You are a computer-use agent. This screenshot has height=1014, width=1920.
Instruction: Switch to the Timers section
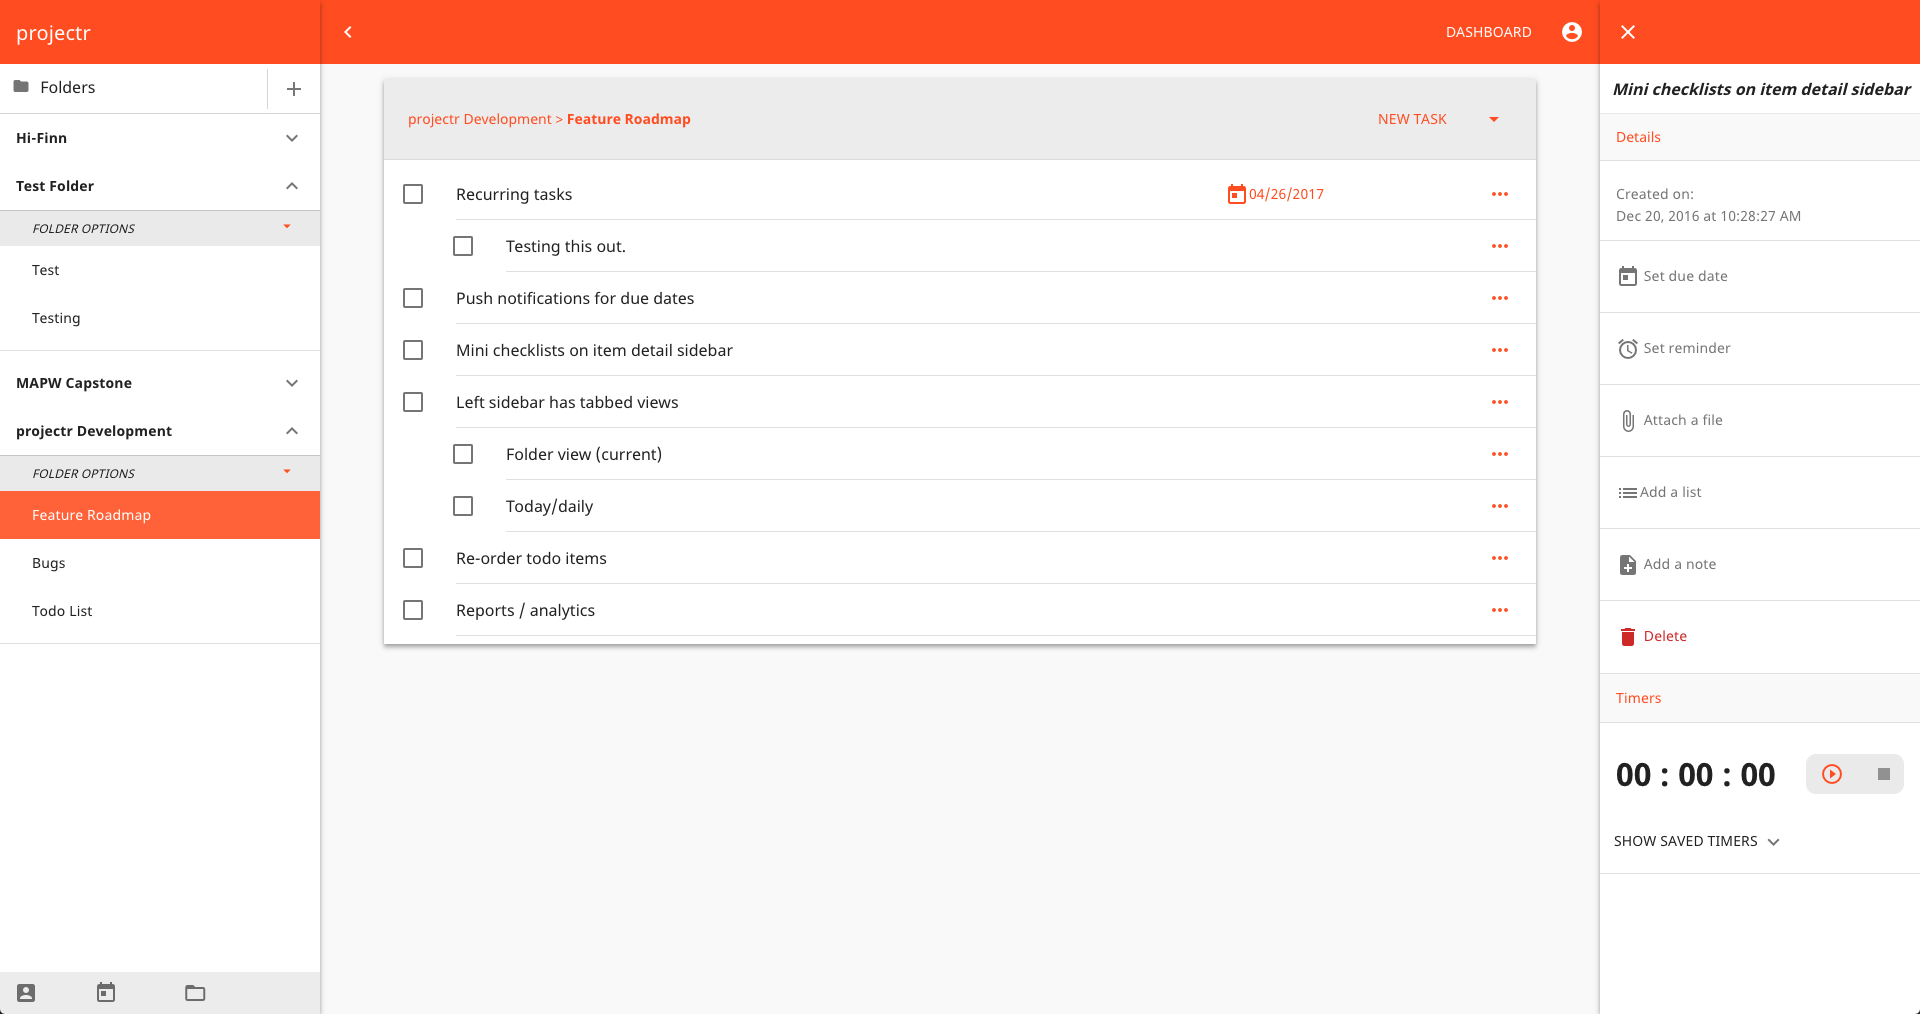tap(1638, 698)
